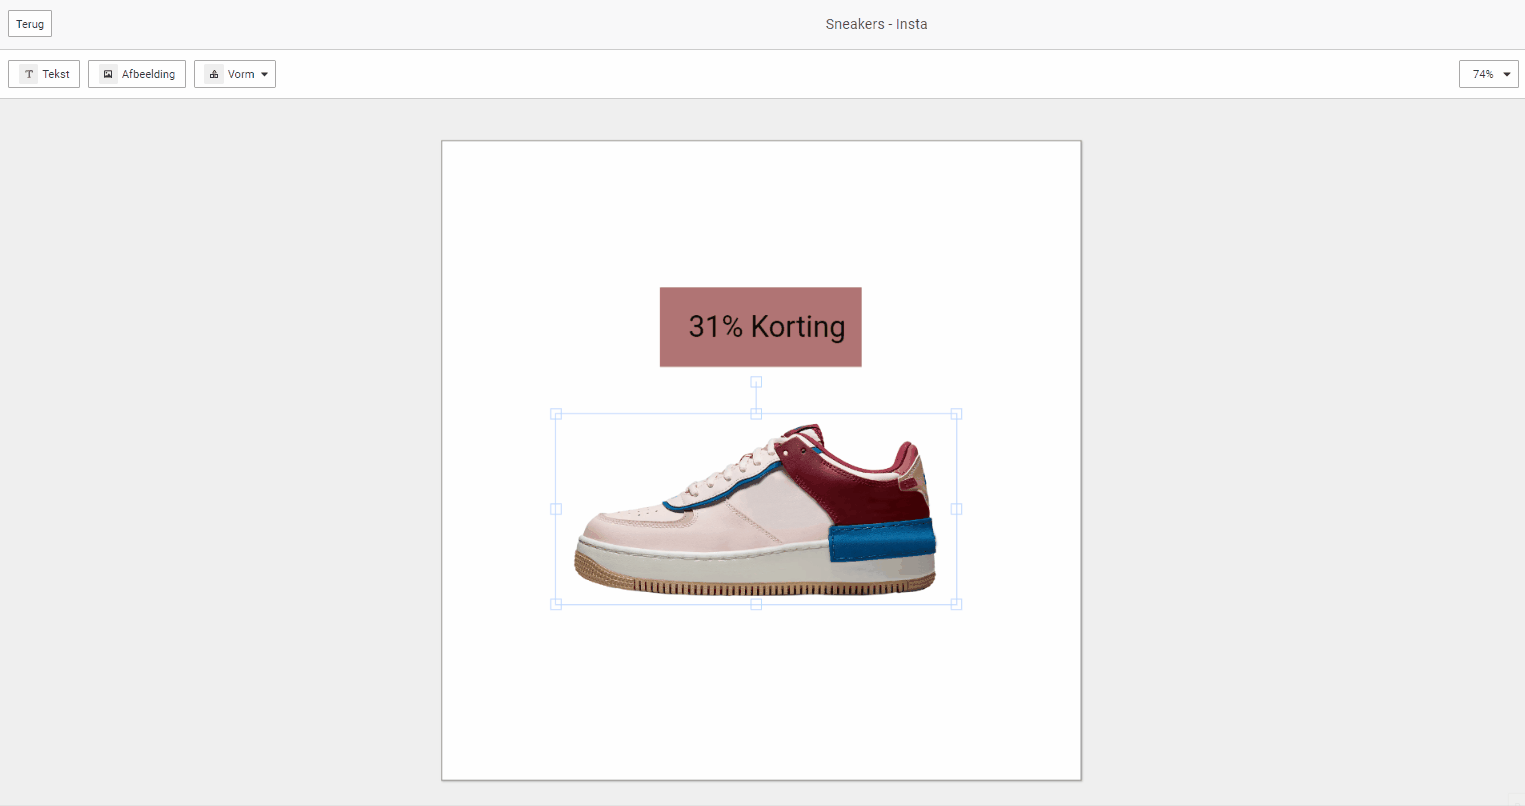This screenshot has height=806, width=1525.
Task: Click the Sneakers - Insta title
Action: [x=876, y=24]
